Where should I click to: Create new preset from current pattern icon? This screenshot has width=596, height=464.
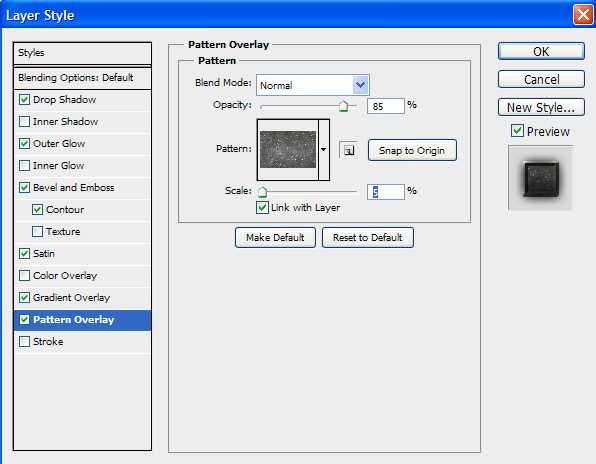click(x=349, y=150)
